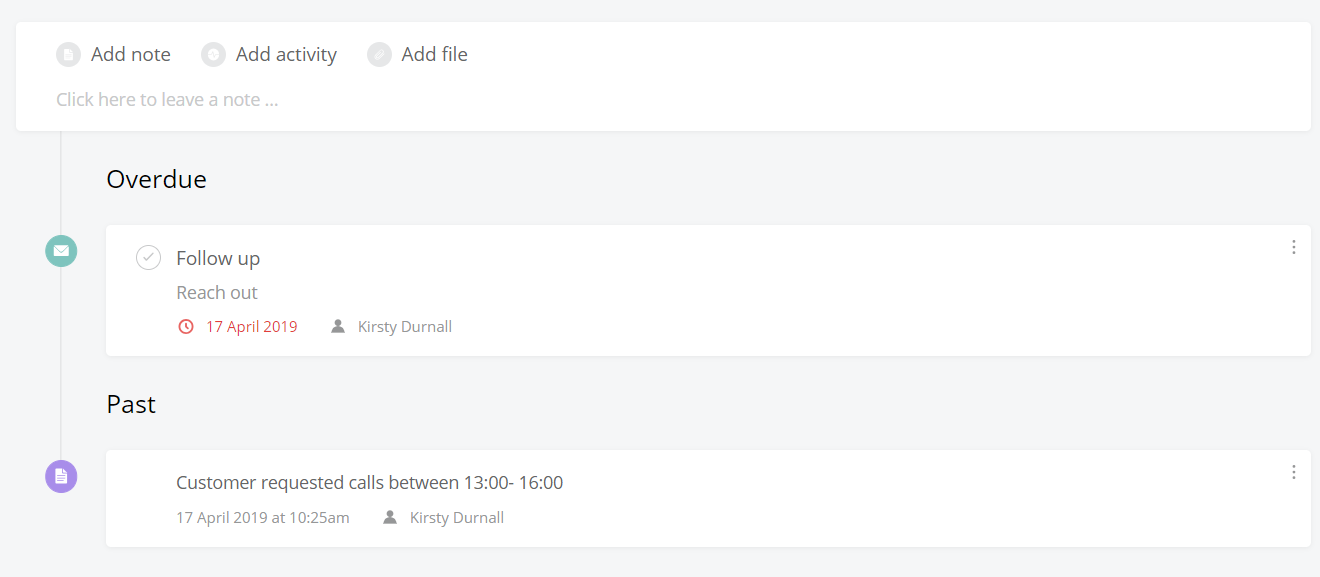Viewport: 1320px width, 577px height.
Task: Open the customer requested calls note text
Action: coord(370,483)
